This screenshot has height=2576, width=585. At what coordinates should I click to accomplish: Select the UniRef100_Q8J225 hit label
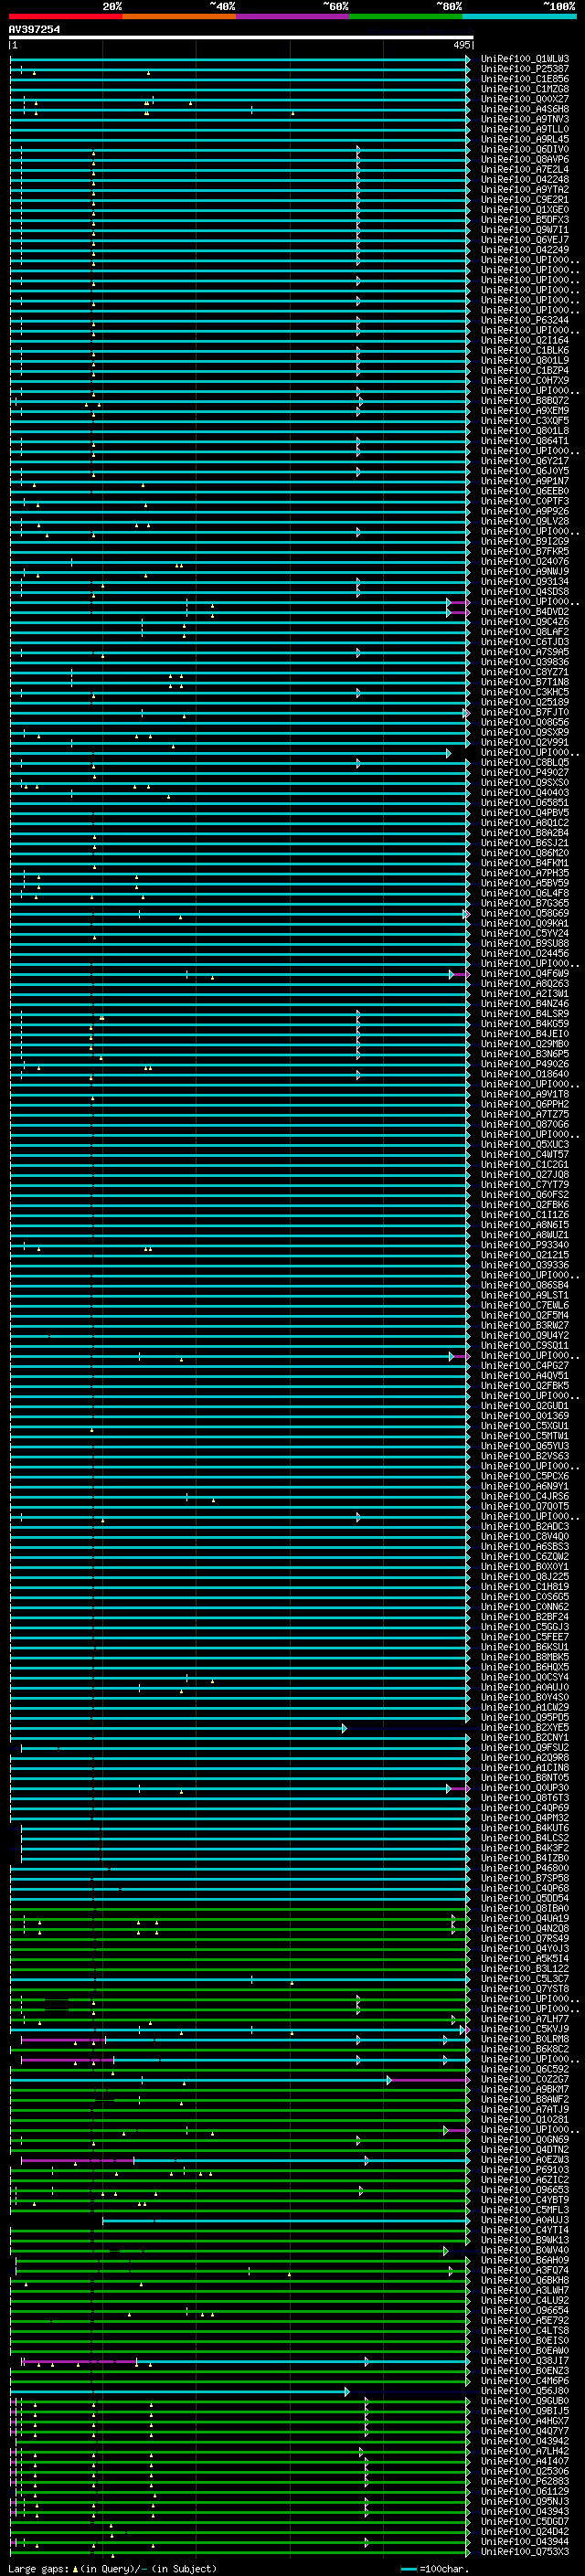pos(525,1577)
